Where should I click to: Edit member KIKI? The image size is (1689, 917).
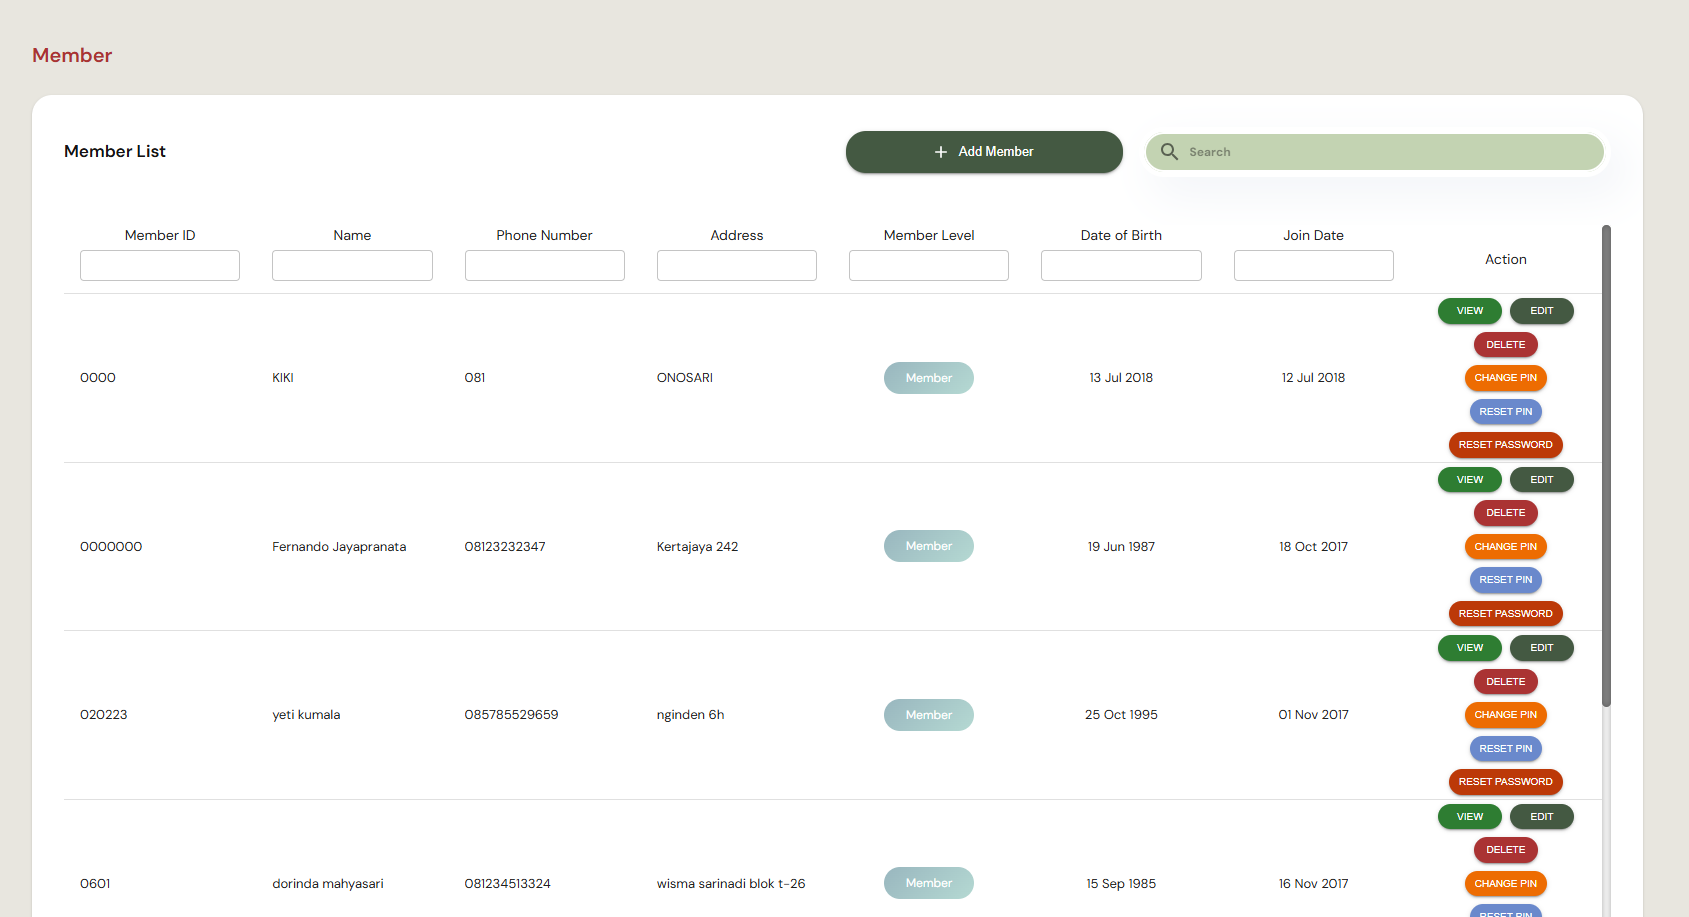(x=1542, y=311)
